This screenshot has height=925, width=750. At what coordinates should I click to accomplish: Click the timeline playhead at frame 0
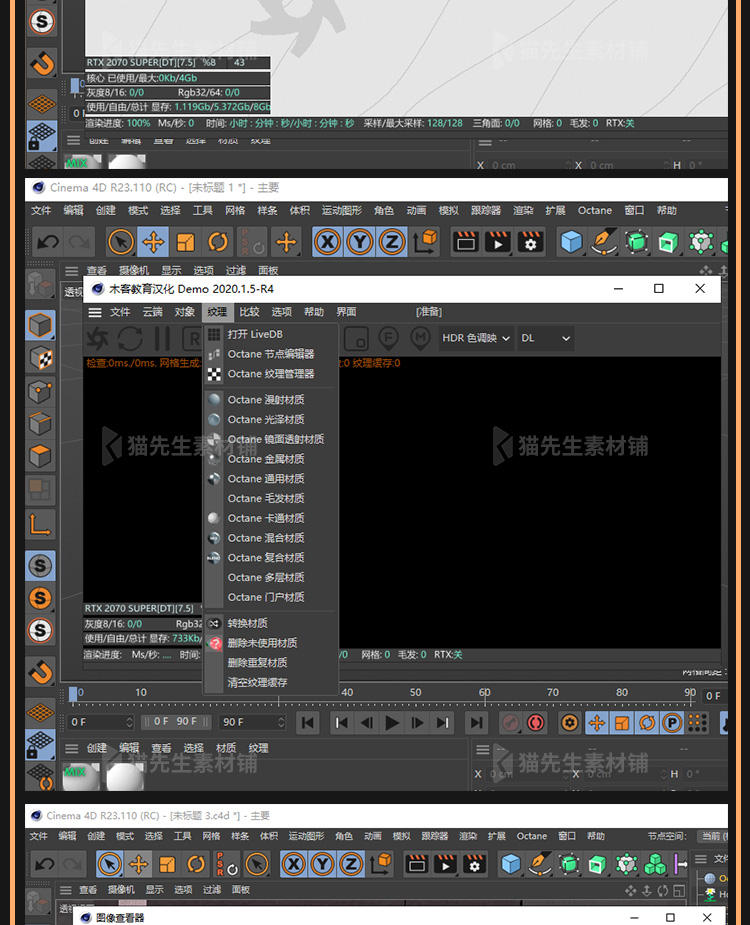[x=73, y=694]
